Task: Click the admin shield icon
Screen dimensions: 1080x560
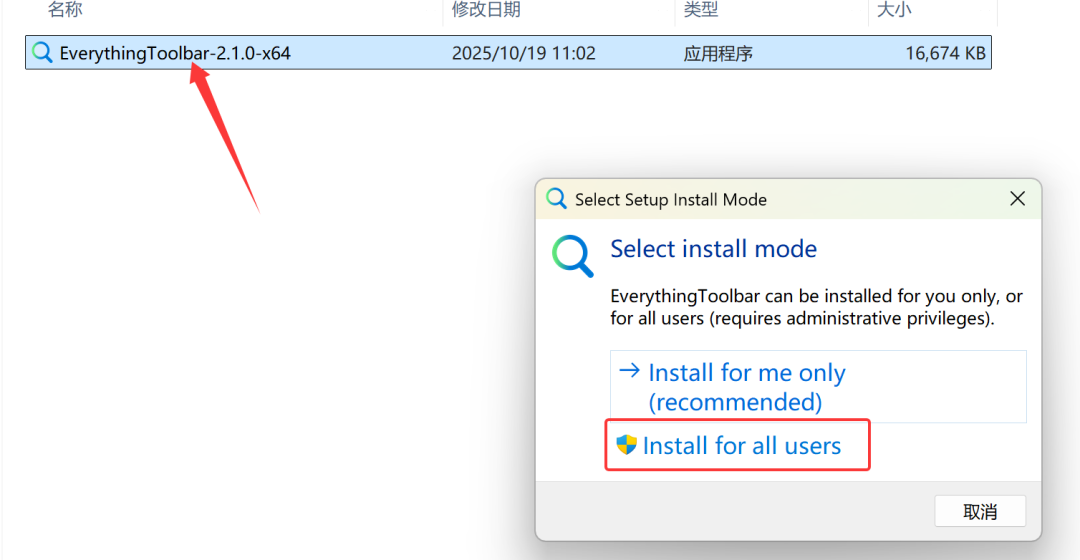Action: [x=627, y=445]
